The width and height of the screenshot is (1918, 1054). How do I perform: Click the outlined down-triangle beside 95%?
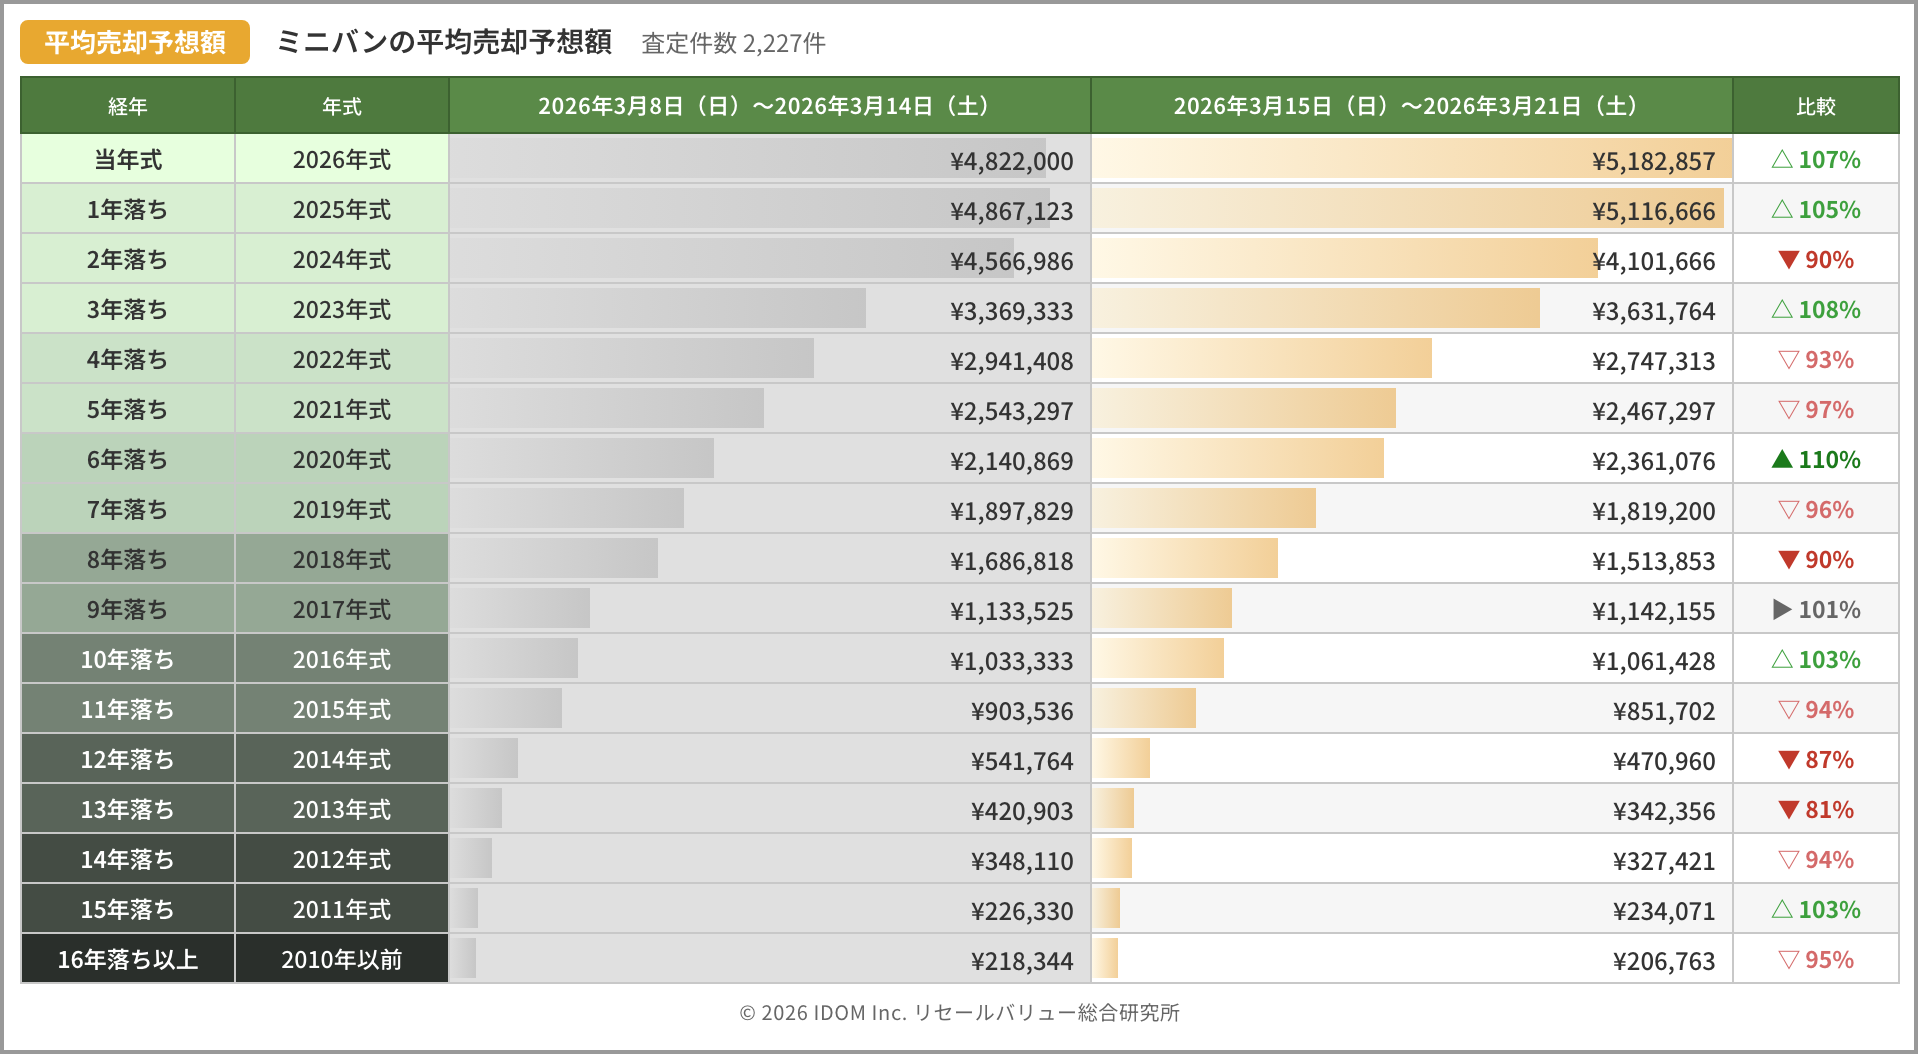point(1788,959)
